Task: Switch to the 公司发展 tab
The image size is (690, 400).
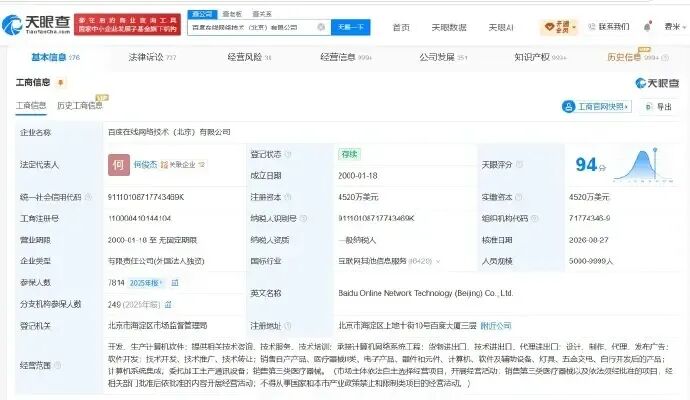Action: (443, 57)
